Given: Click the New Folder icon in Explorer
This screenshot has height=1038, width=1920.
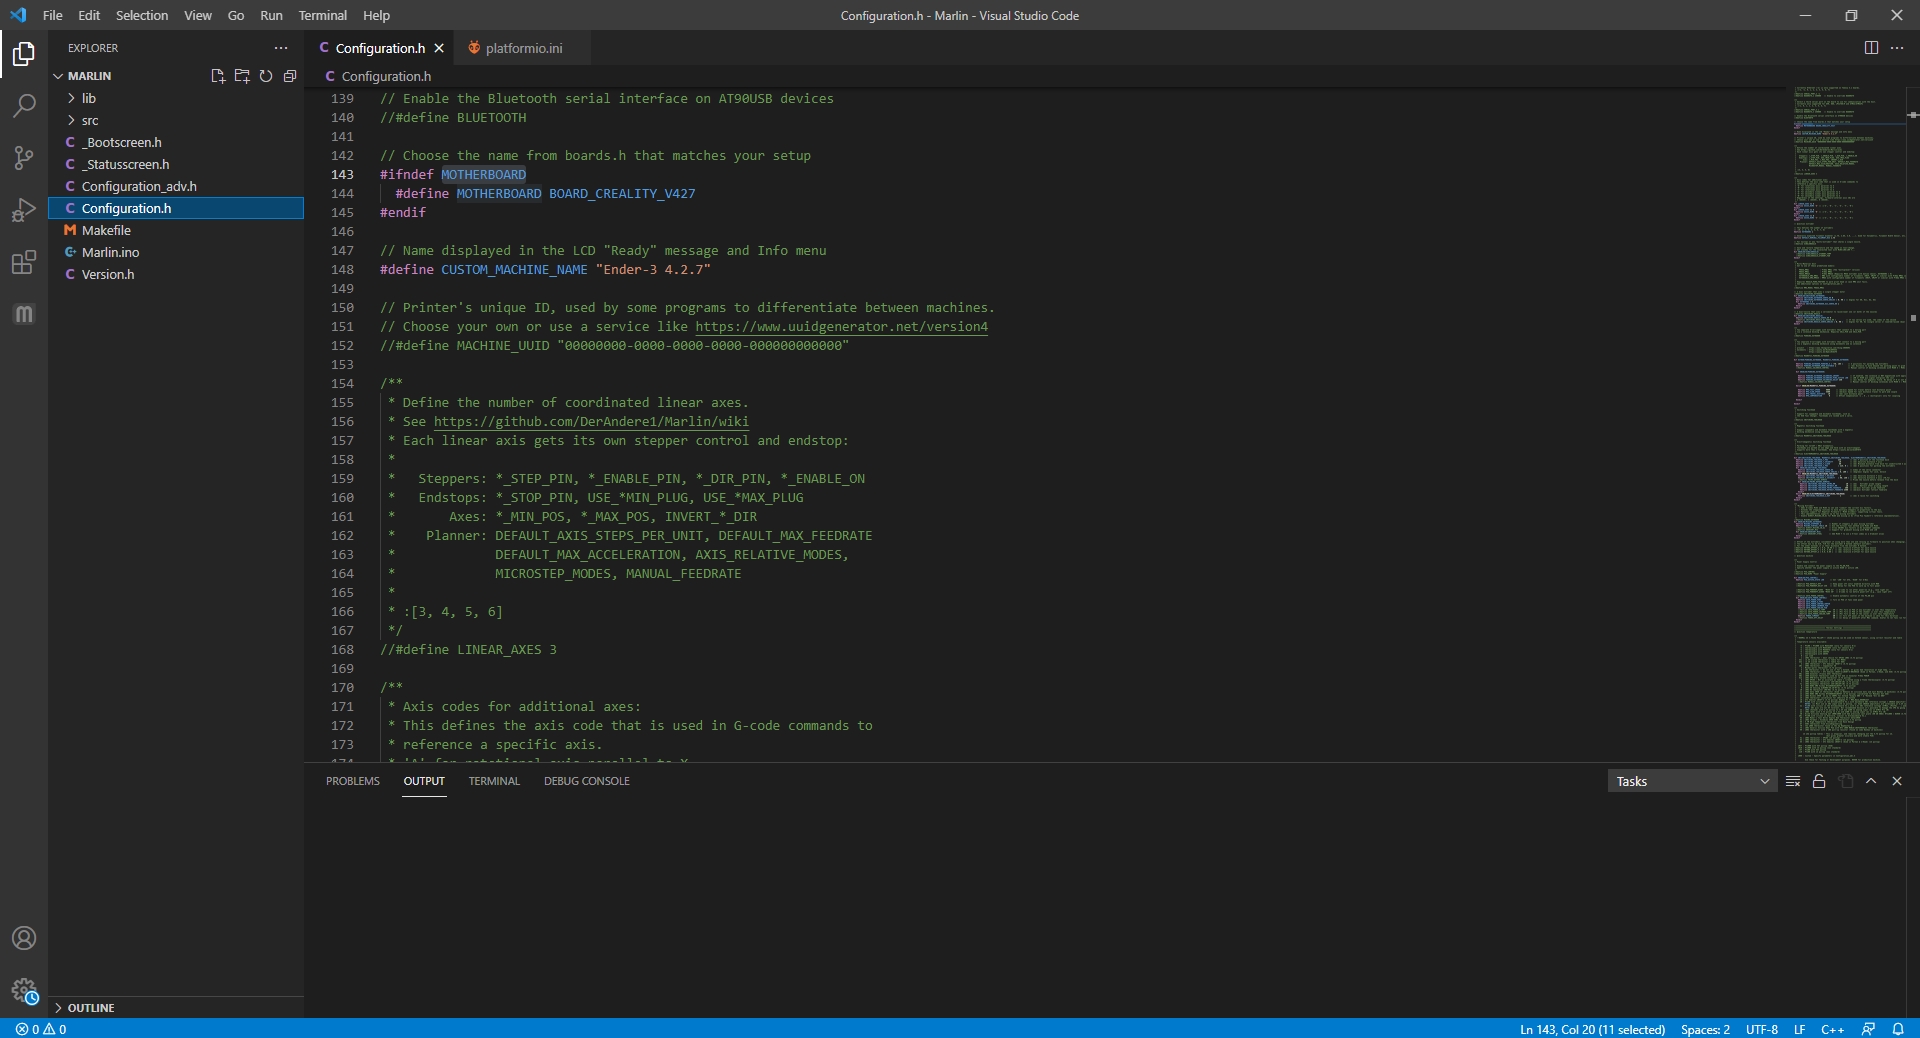Looking at the screenshot, I should point(242,76).
